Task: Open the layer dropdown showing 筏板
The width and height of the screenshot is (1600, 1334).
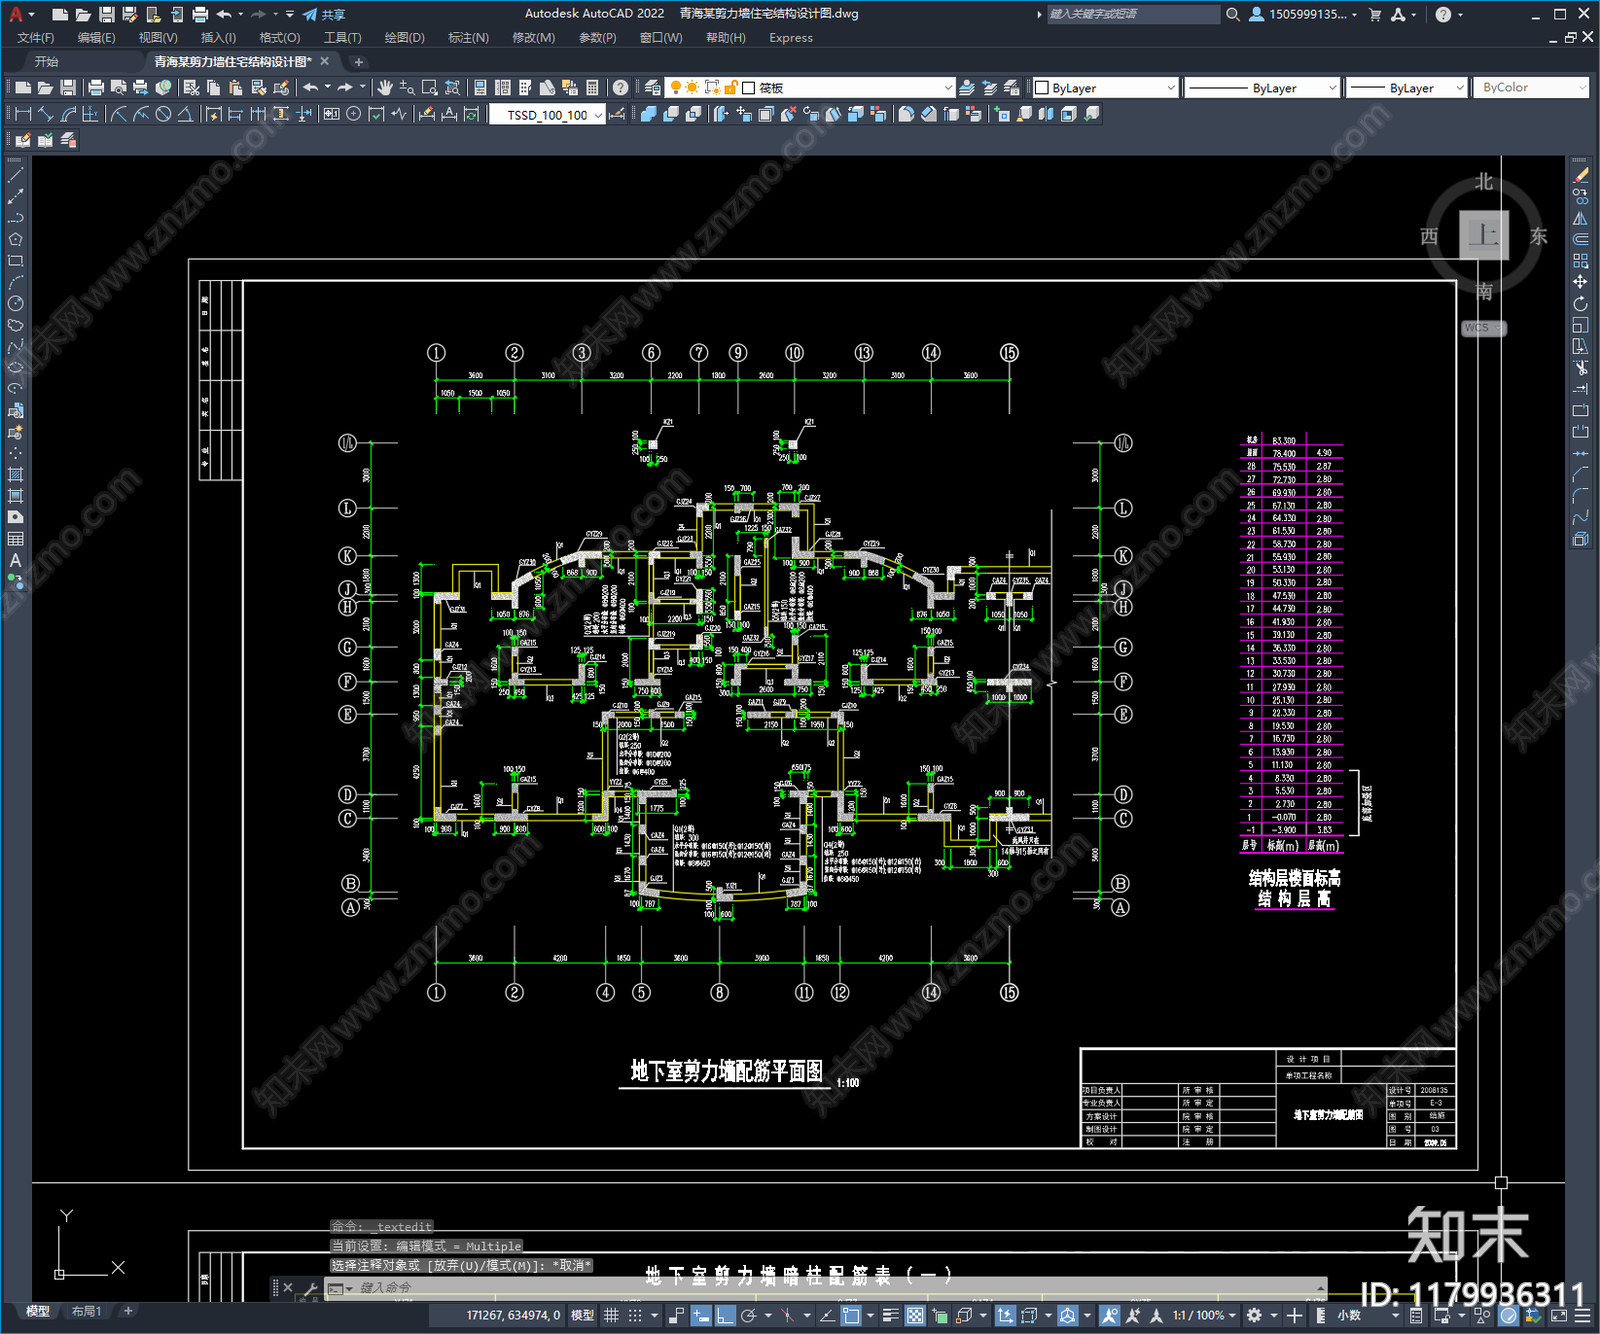Action: click(x=812, y=88)
